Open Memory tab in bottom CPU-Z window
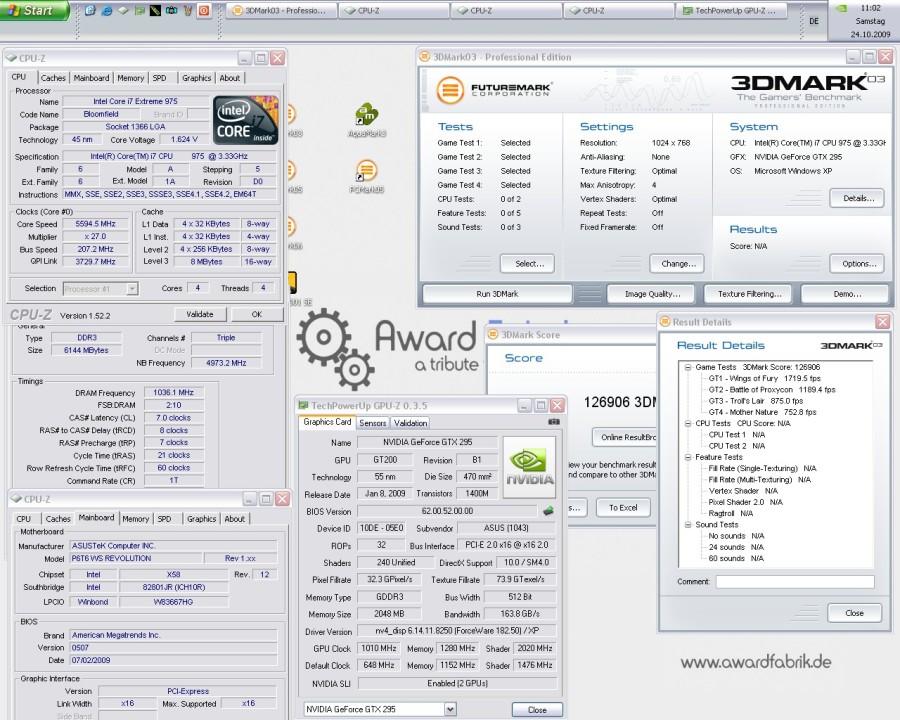Screen dimensions: 900x720 (x=135, y=518)
